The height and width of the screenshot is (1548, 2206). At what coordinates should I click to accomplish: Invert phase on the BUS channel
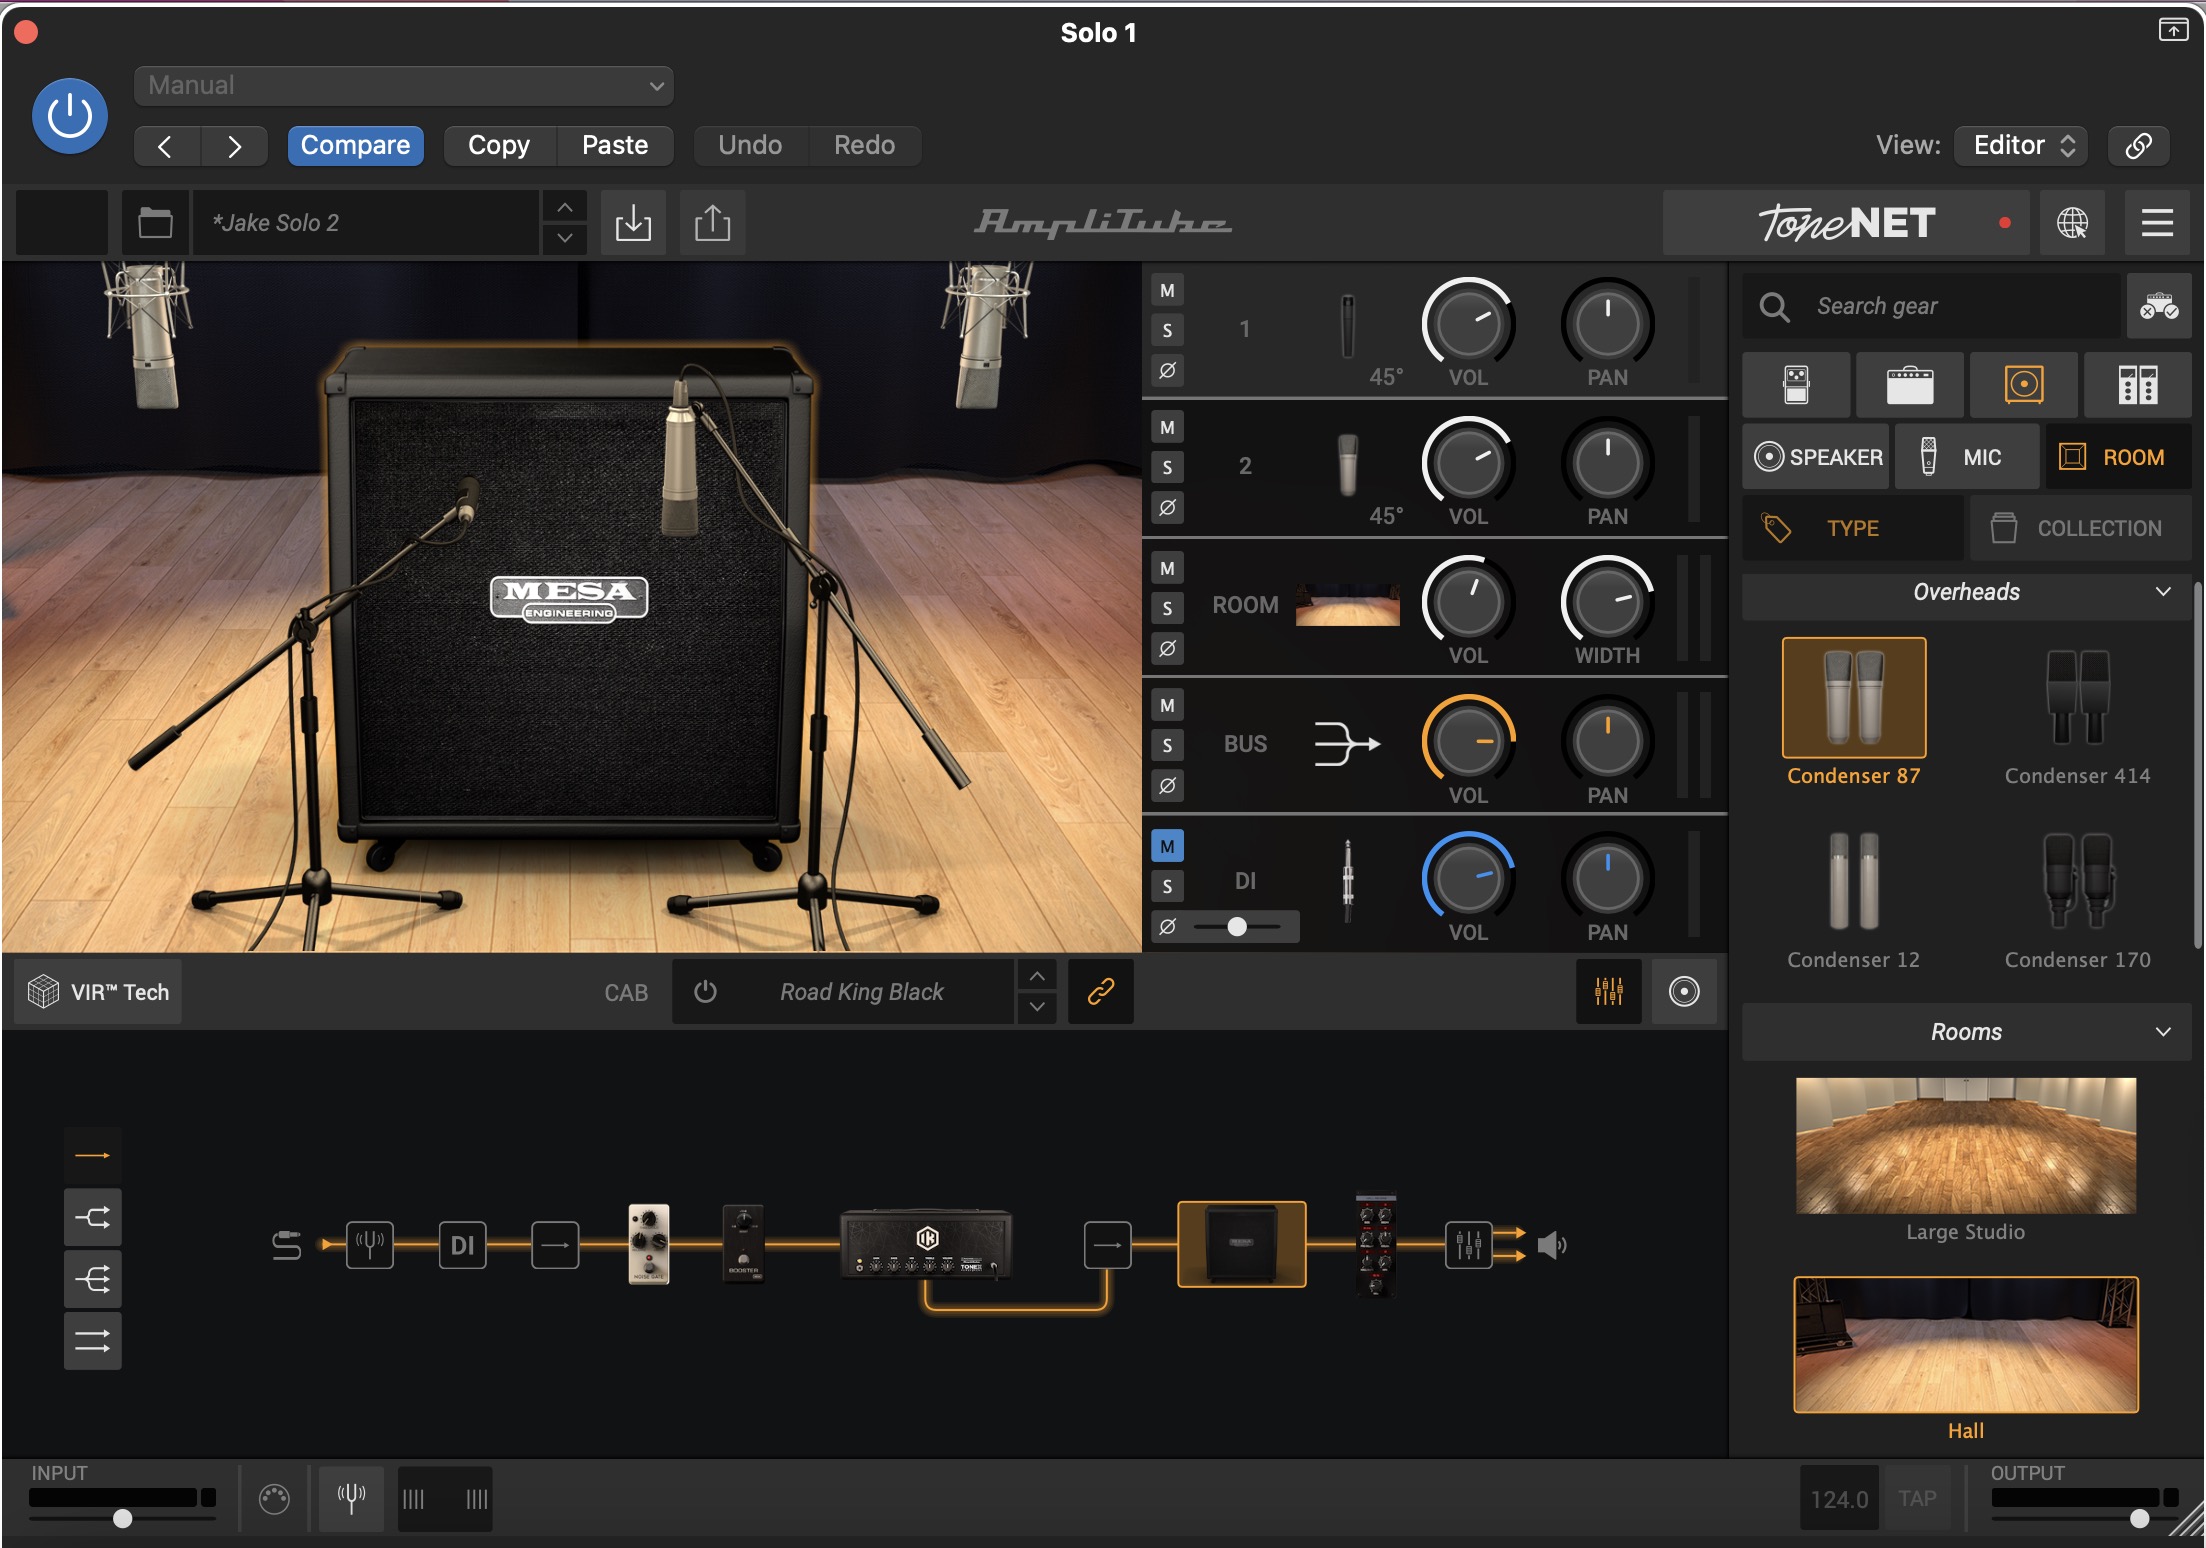[1167, 786]
